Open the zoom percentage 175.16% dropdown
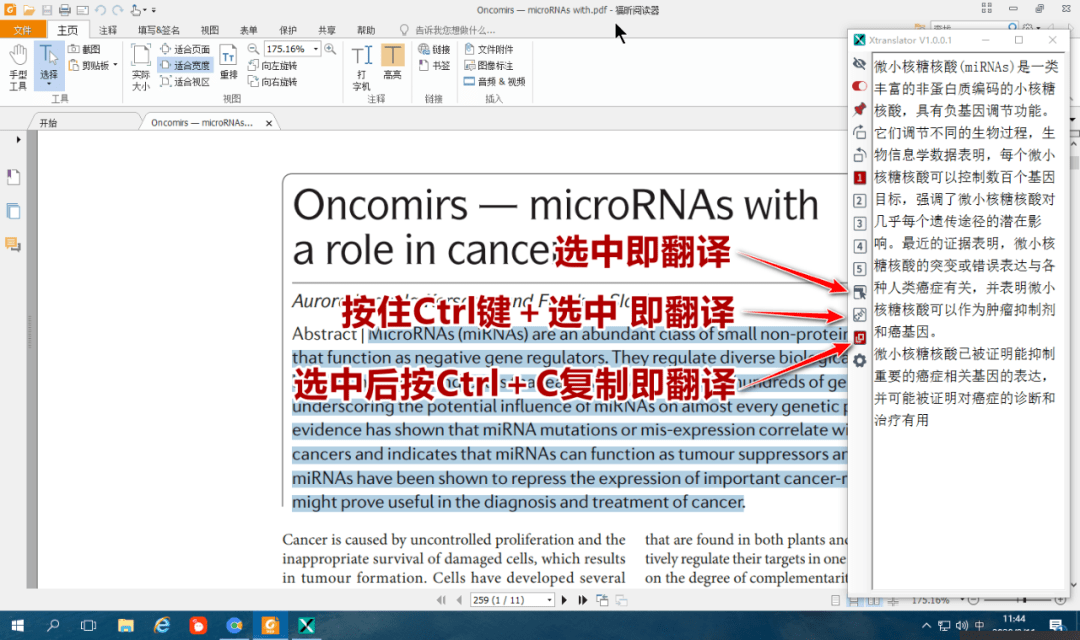The image size is (1080, 640). (x=316, y=49)
